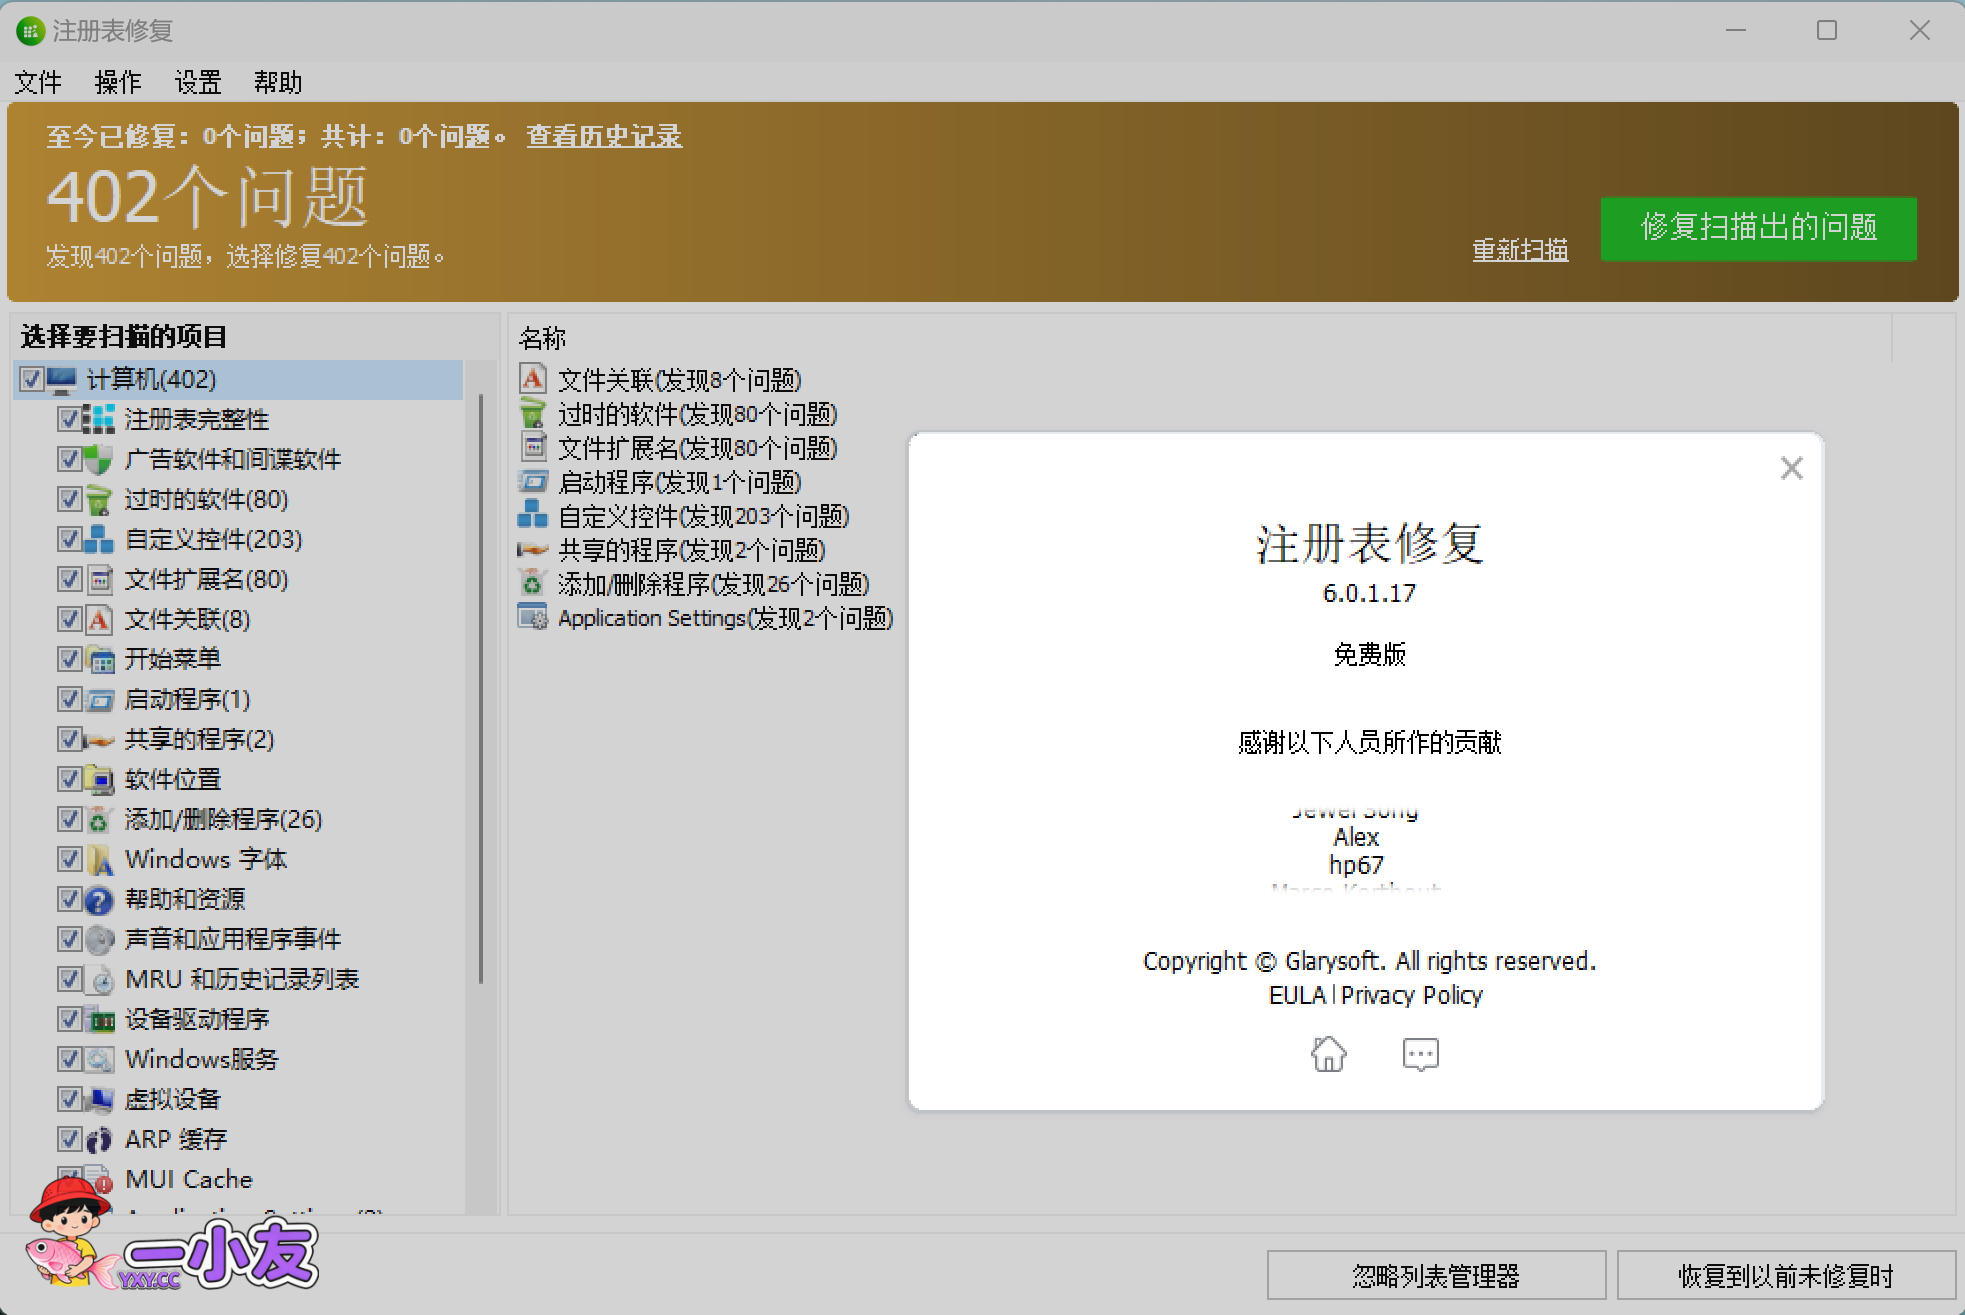This screenshot has width=1965, height=1315.
Task: Open the 查看历史记录 link
Action: [604, 136]
